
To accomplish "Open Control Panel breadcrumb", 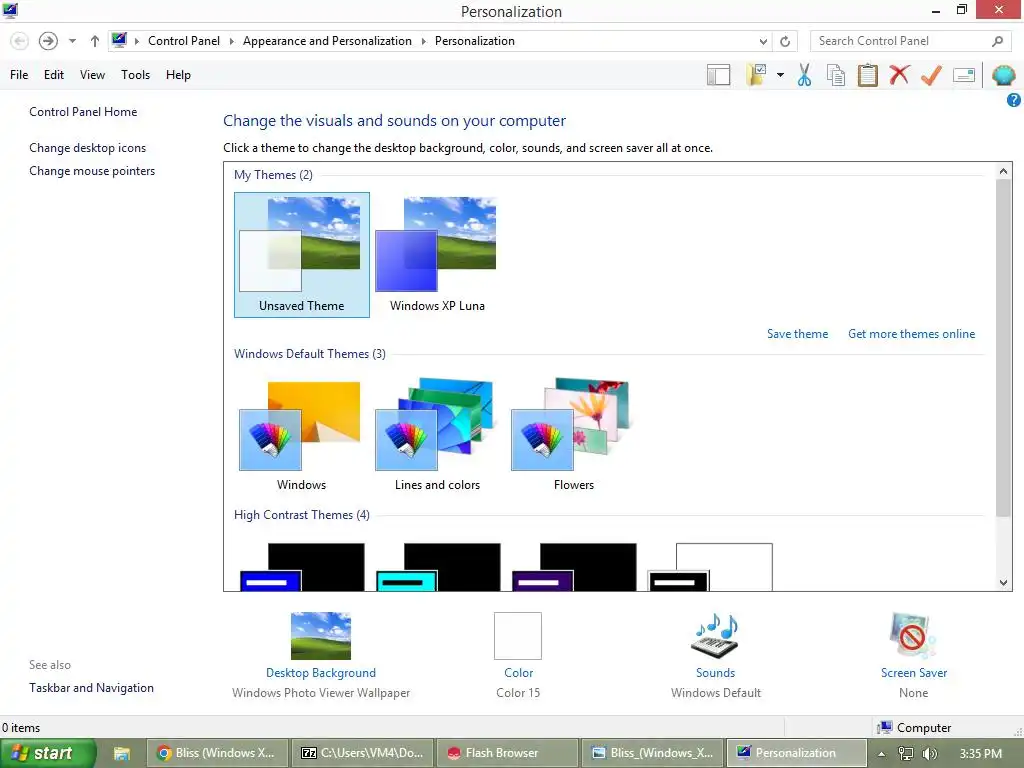I will [184, 40].
